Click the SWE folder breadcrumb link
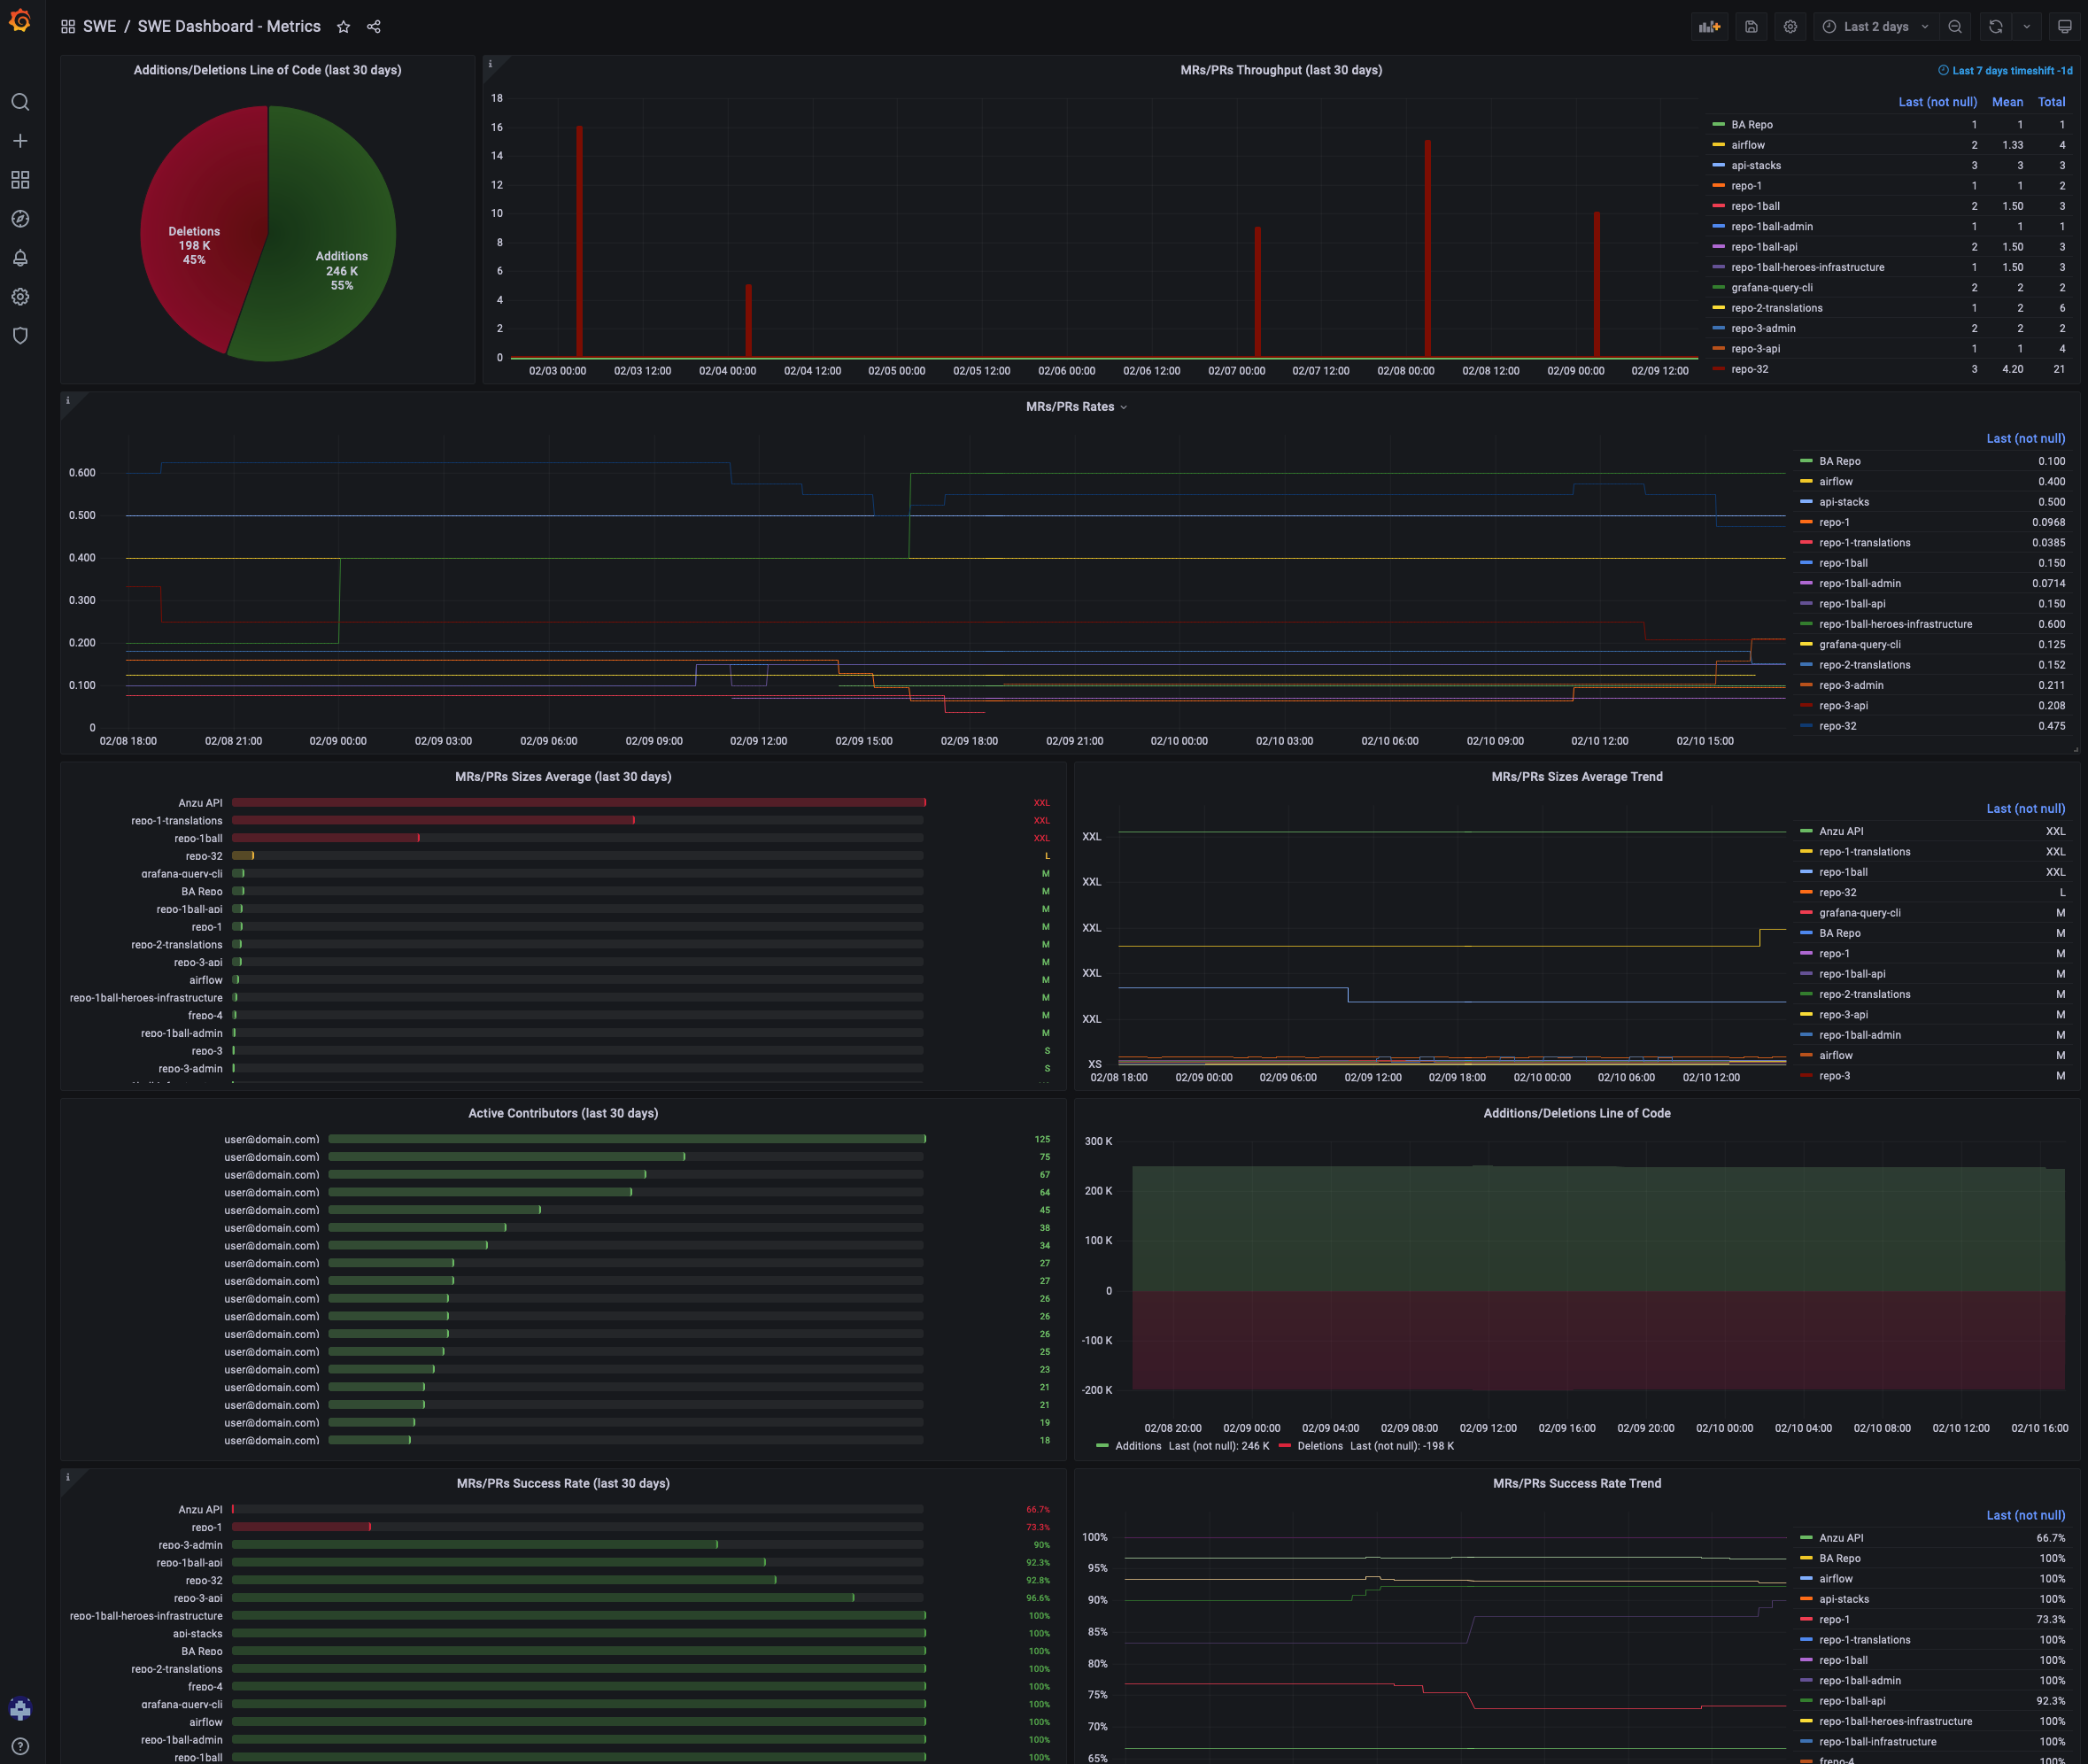 [99, 27]
